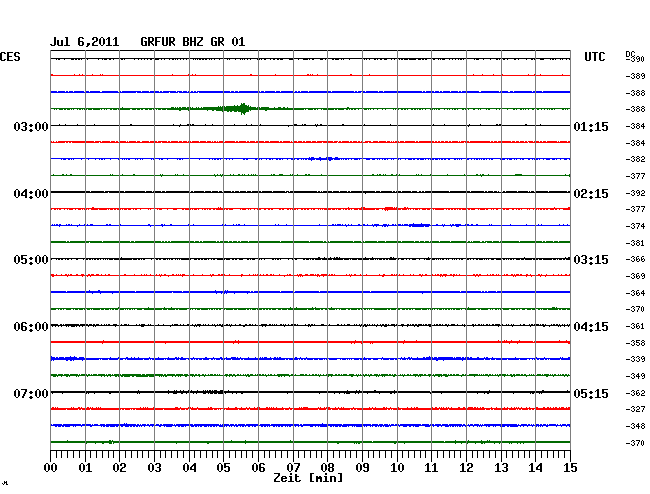The height and width of the screenshot is (494, 650).
Task: Click minute 09 on the time axis
Action: (x=362, y=467)
